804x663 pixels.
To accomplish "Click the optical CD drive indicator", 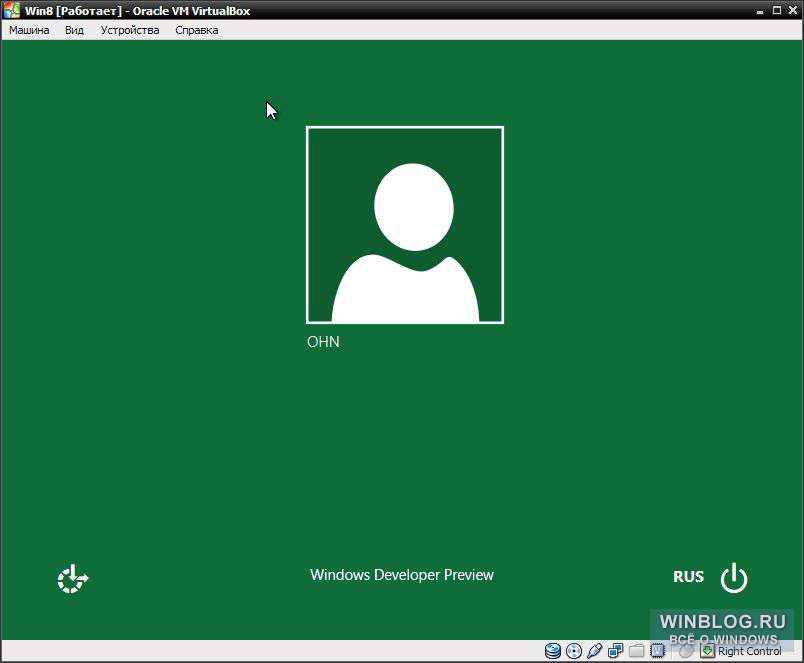I will (574, 651).
